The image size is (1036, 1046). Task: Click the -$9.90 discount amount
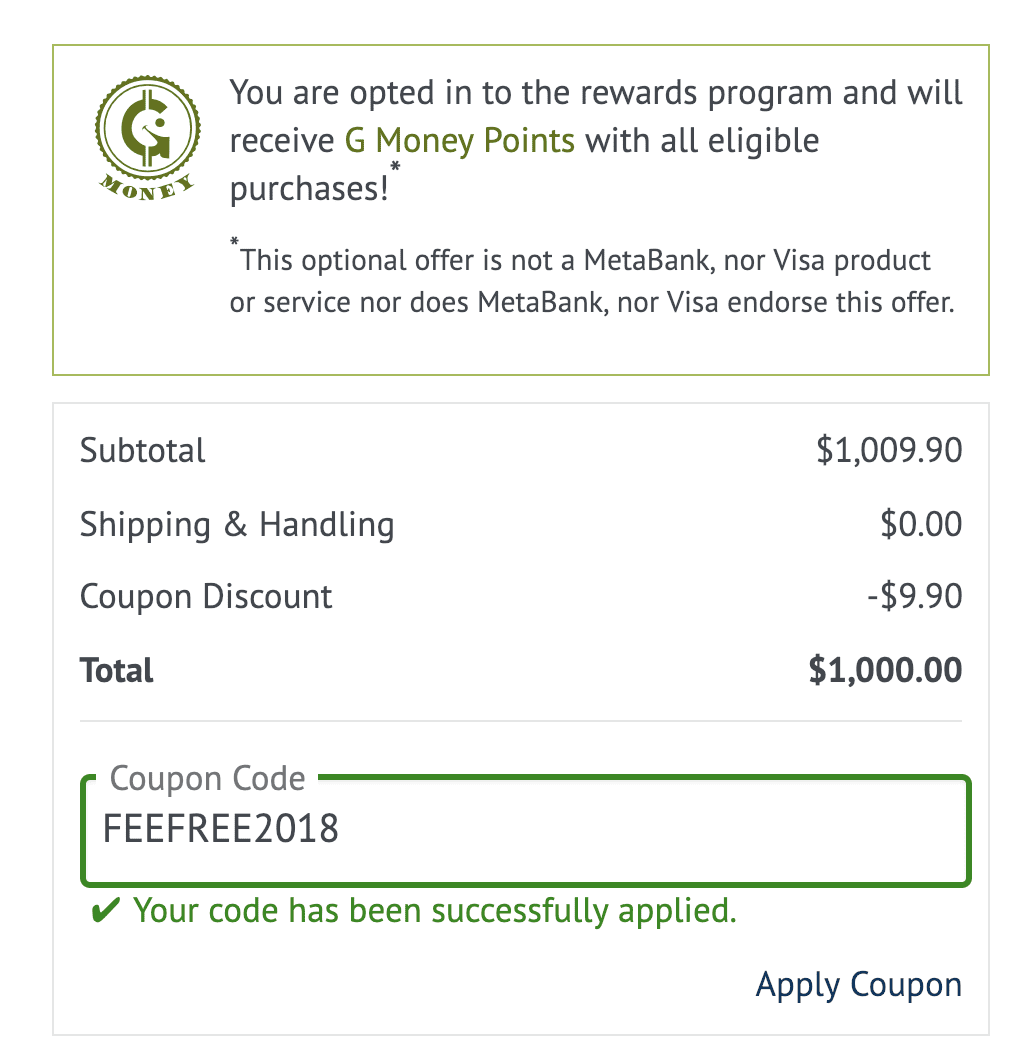pos(915,596)
